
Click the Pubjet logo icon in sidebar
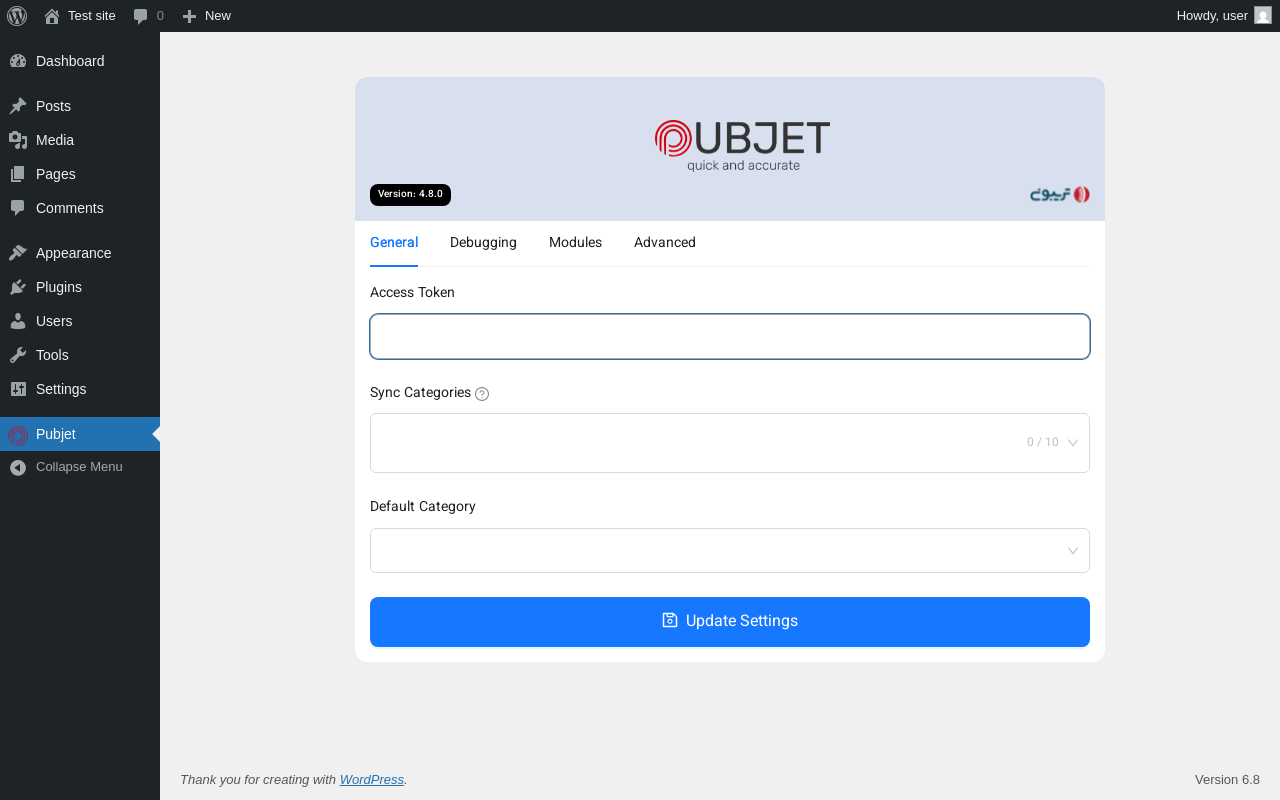tap(18, 435)
